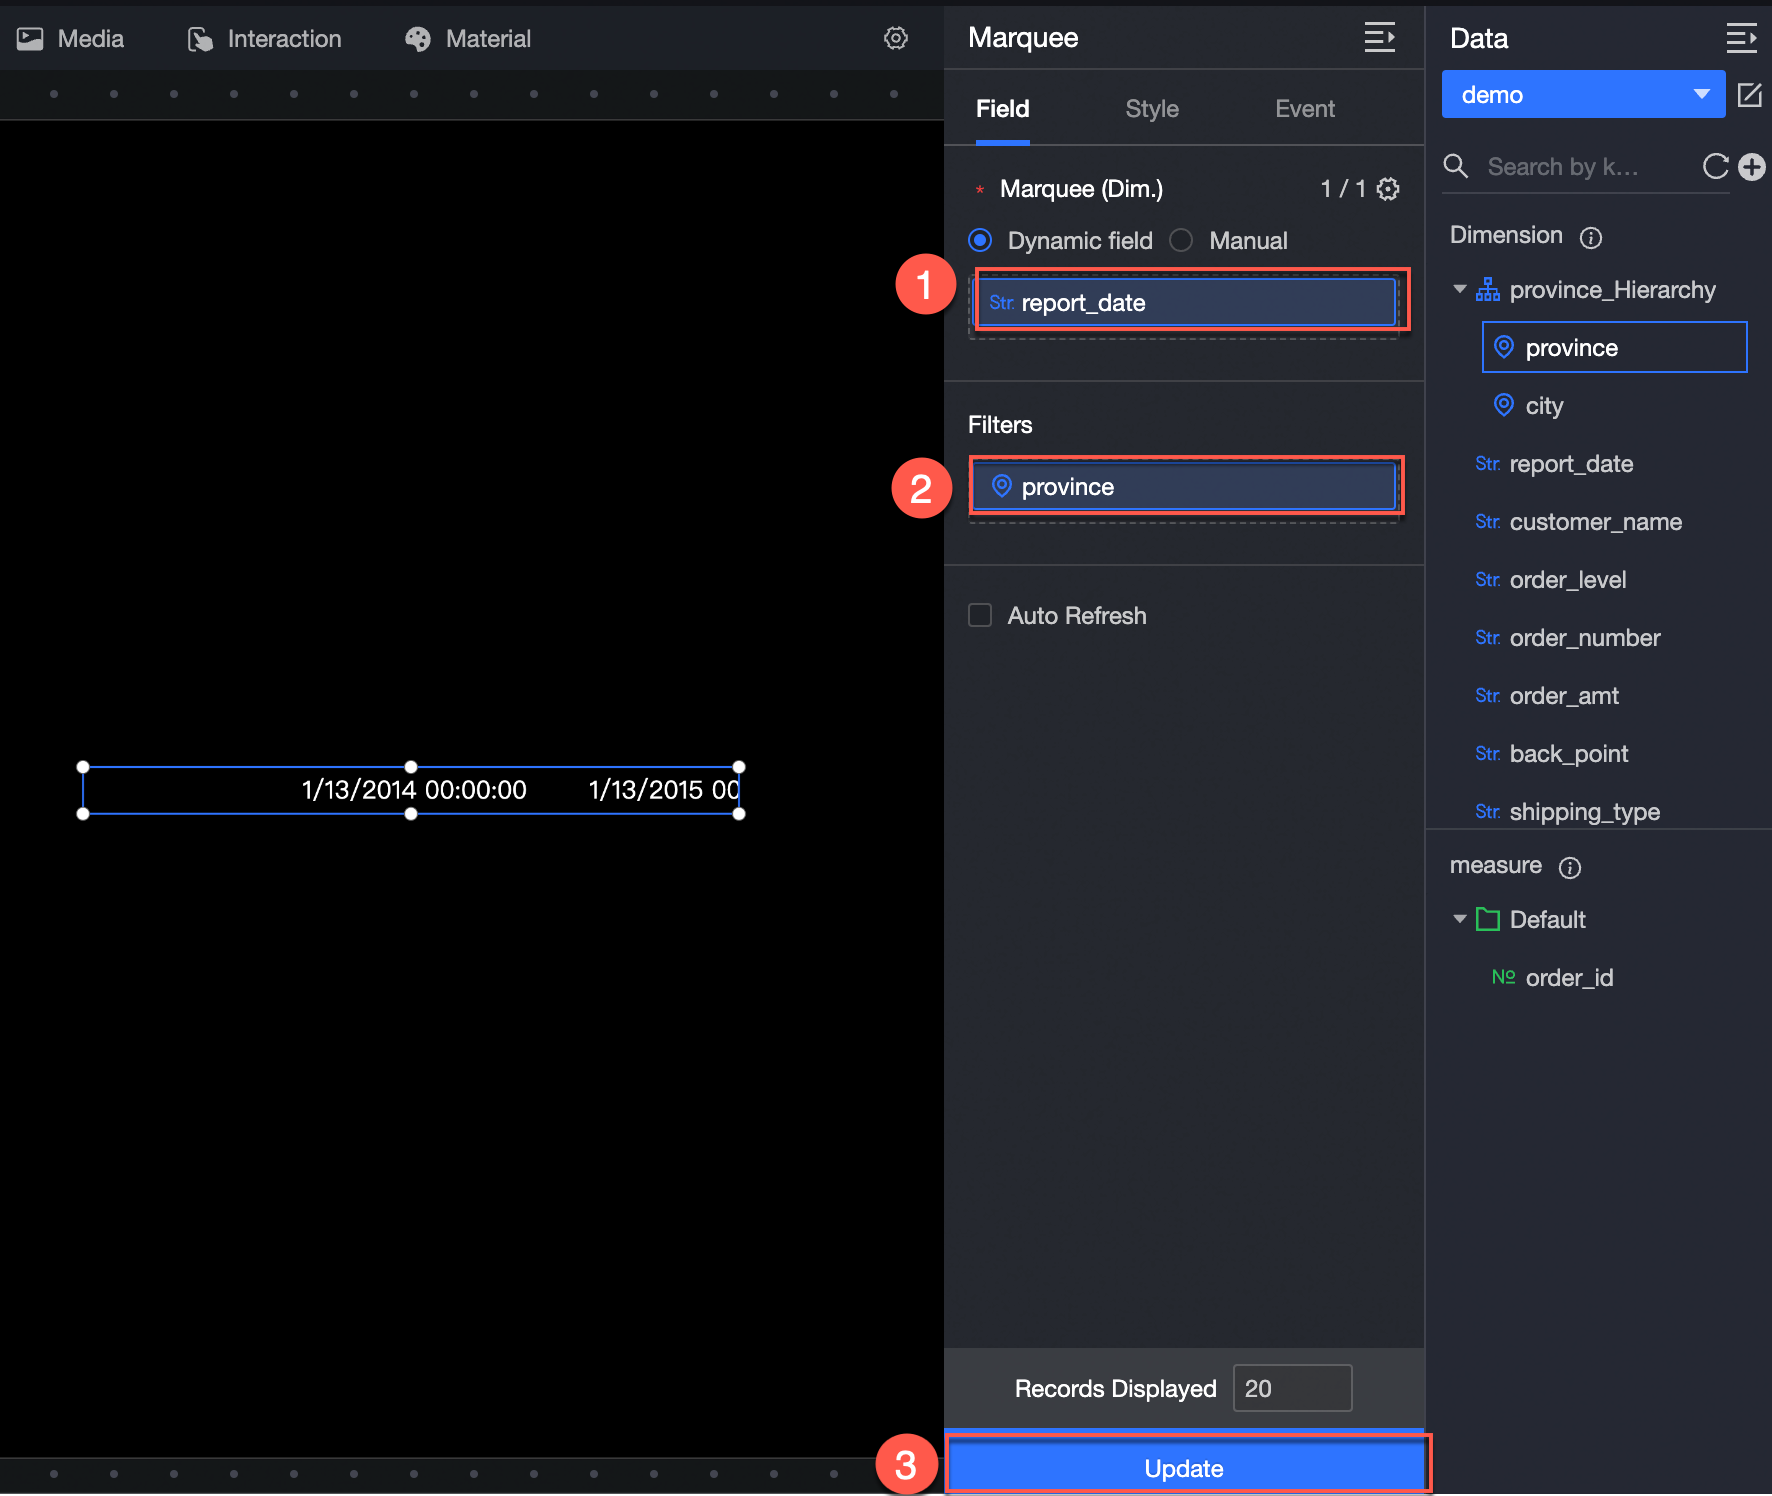
Task: Open the demo dataset dropdown
Action: pyautogui.click(x=1583, y=95)
